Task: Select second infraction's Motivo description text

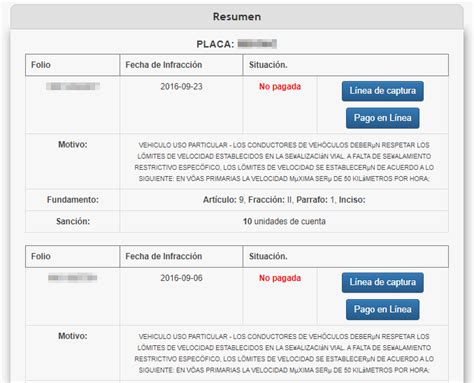Action: [284, 353]
